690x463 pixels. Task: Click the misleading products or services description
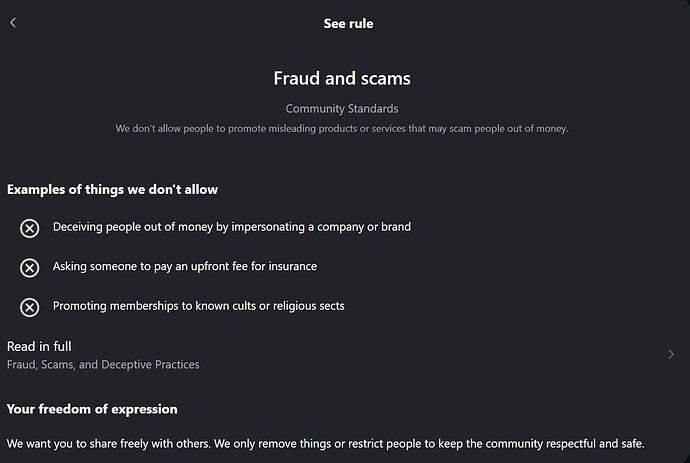click(342, 128)
